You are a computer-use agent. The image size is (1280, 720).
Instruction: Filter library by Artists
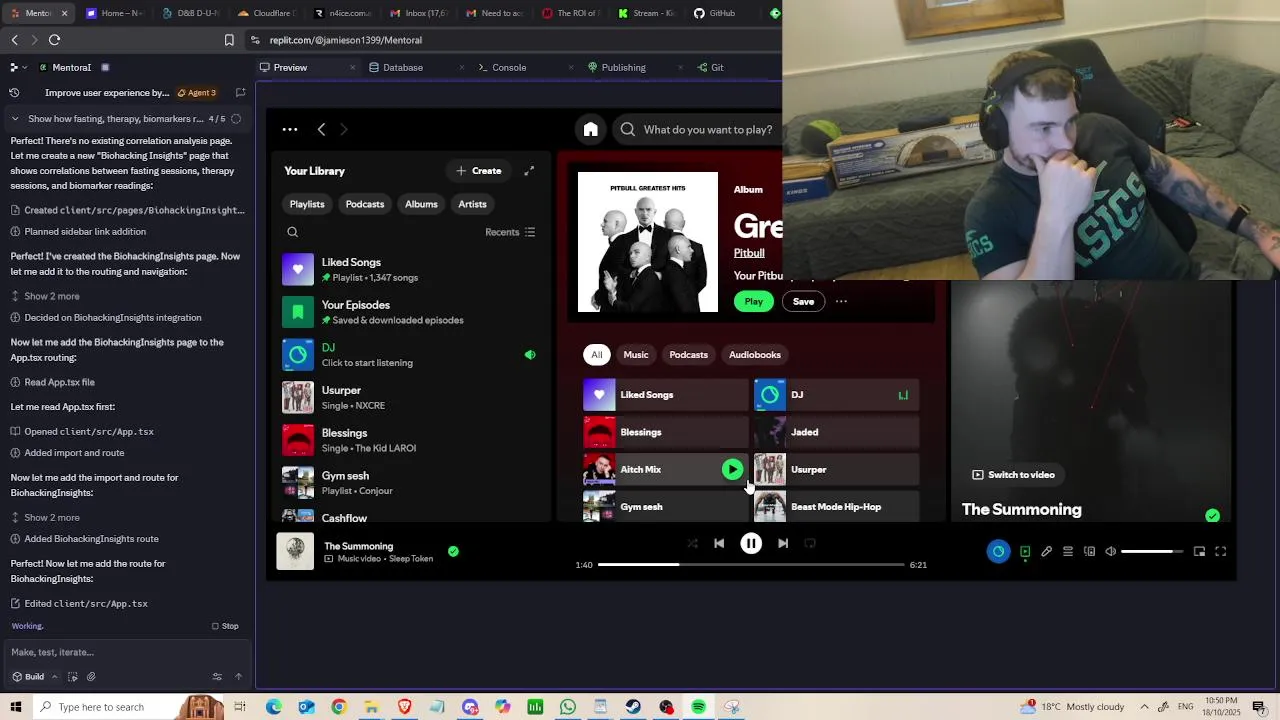tap(472, 204)
